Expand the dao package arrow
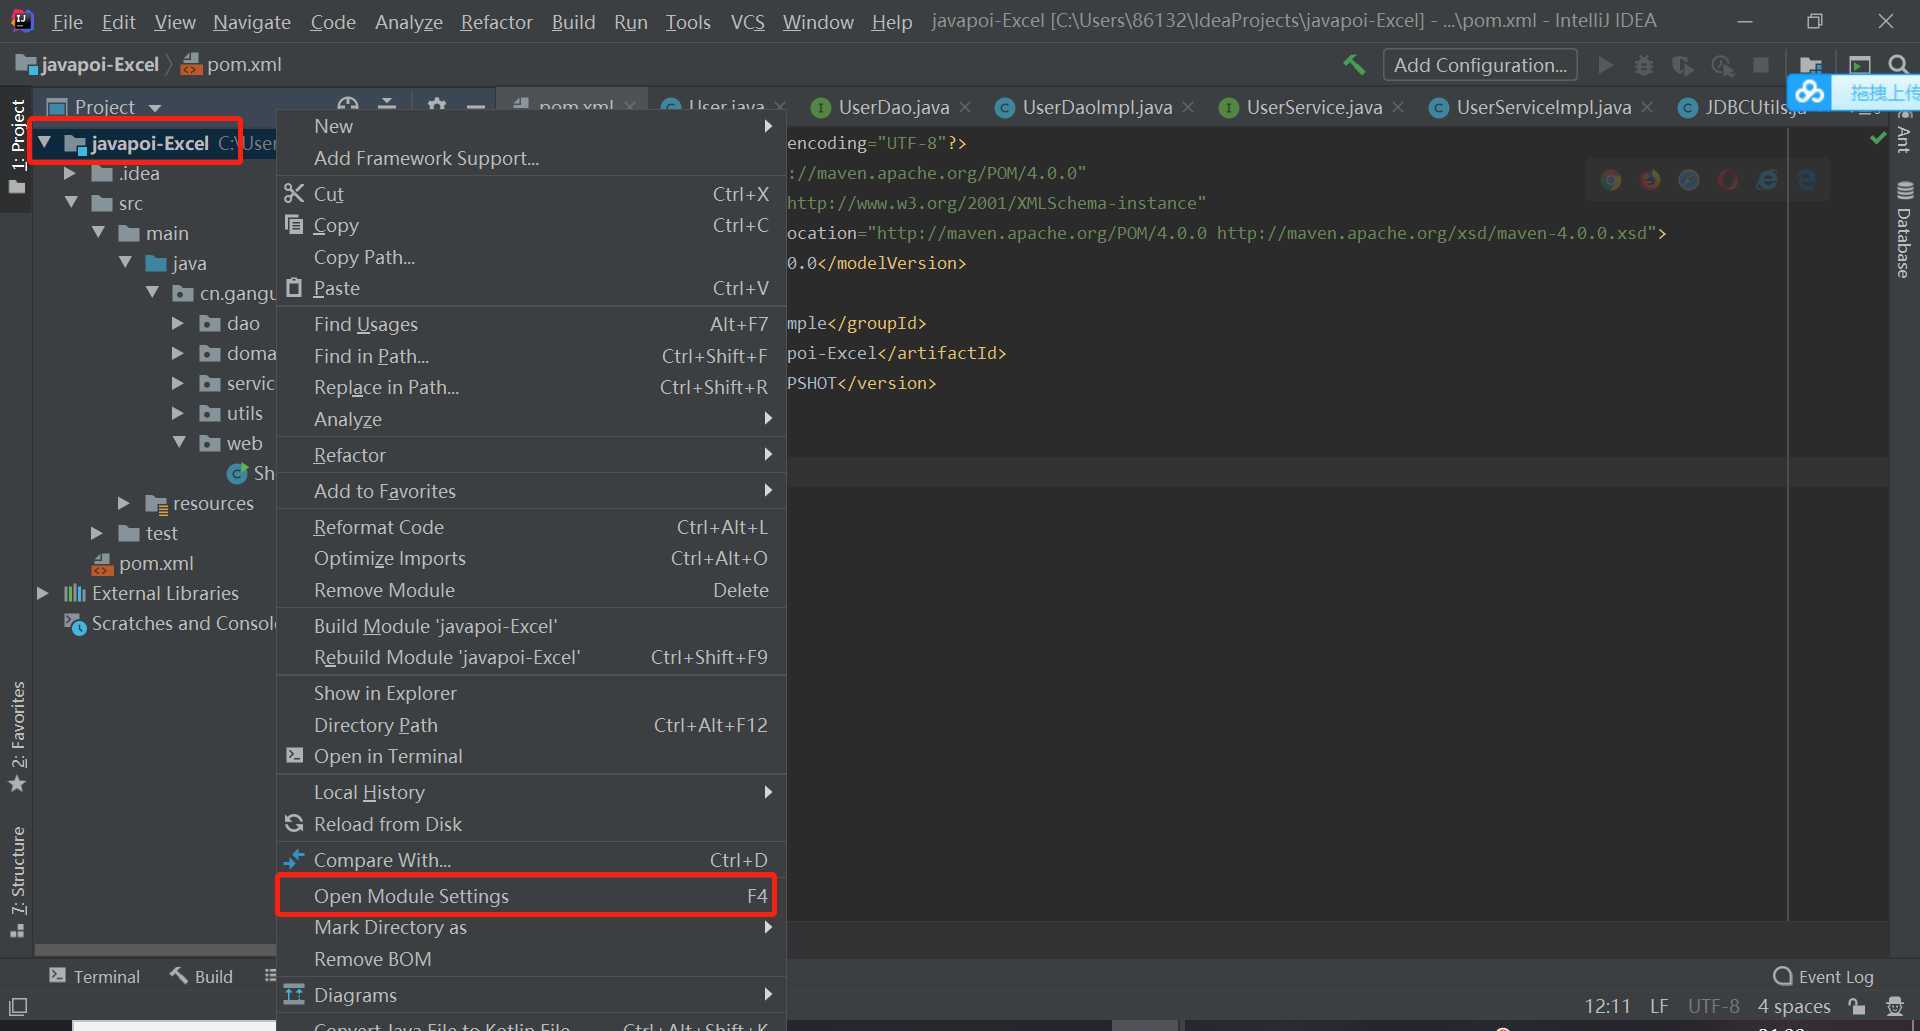 coord(178,323)
